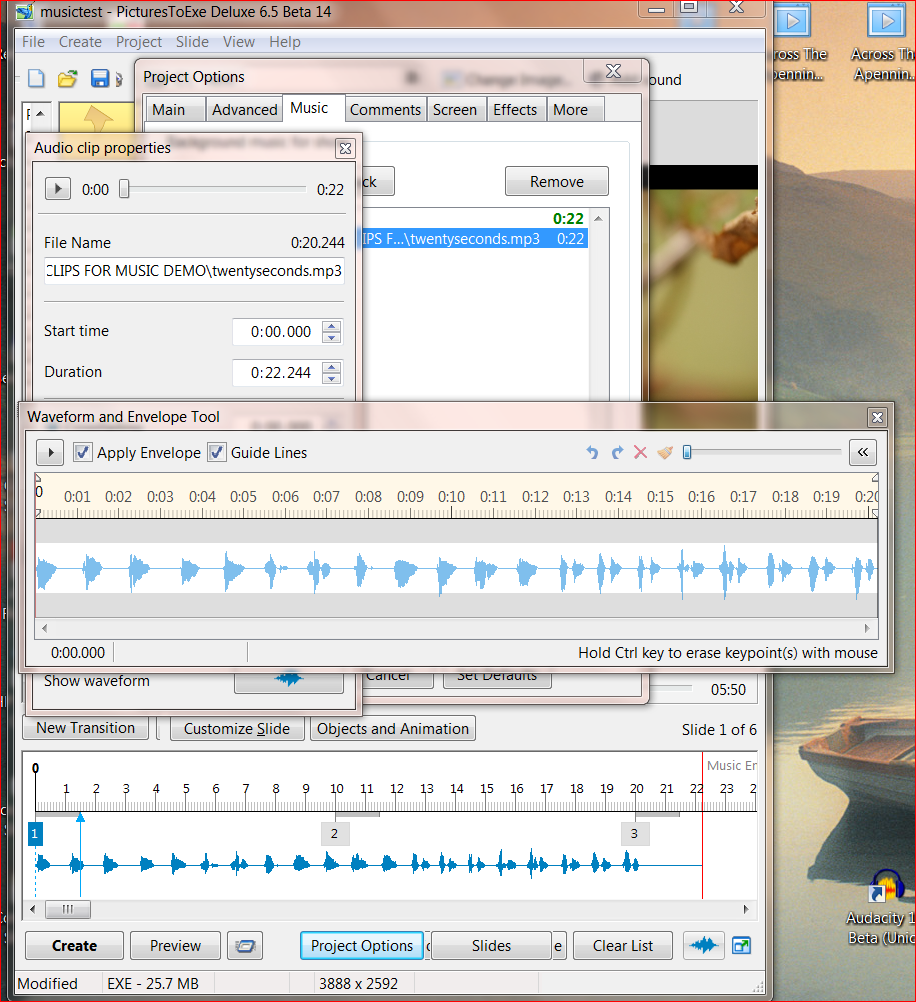
Task: Click the red X delete keypoint icon
Action: click(x=641, y=453)
